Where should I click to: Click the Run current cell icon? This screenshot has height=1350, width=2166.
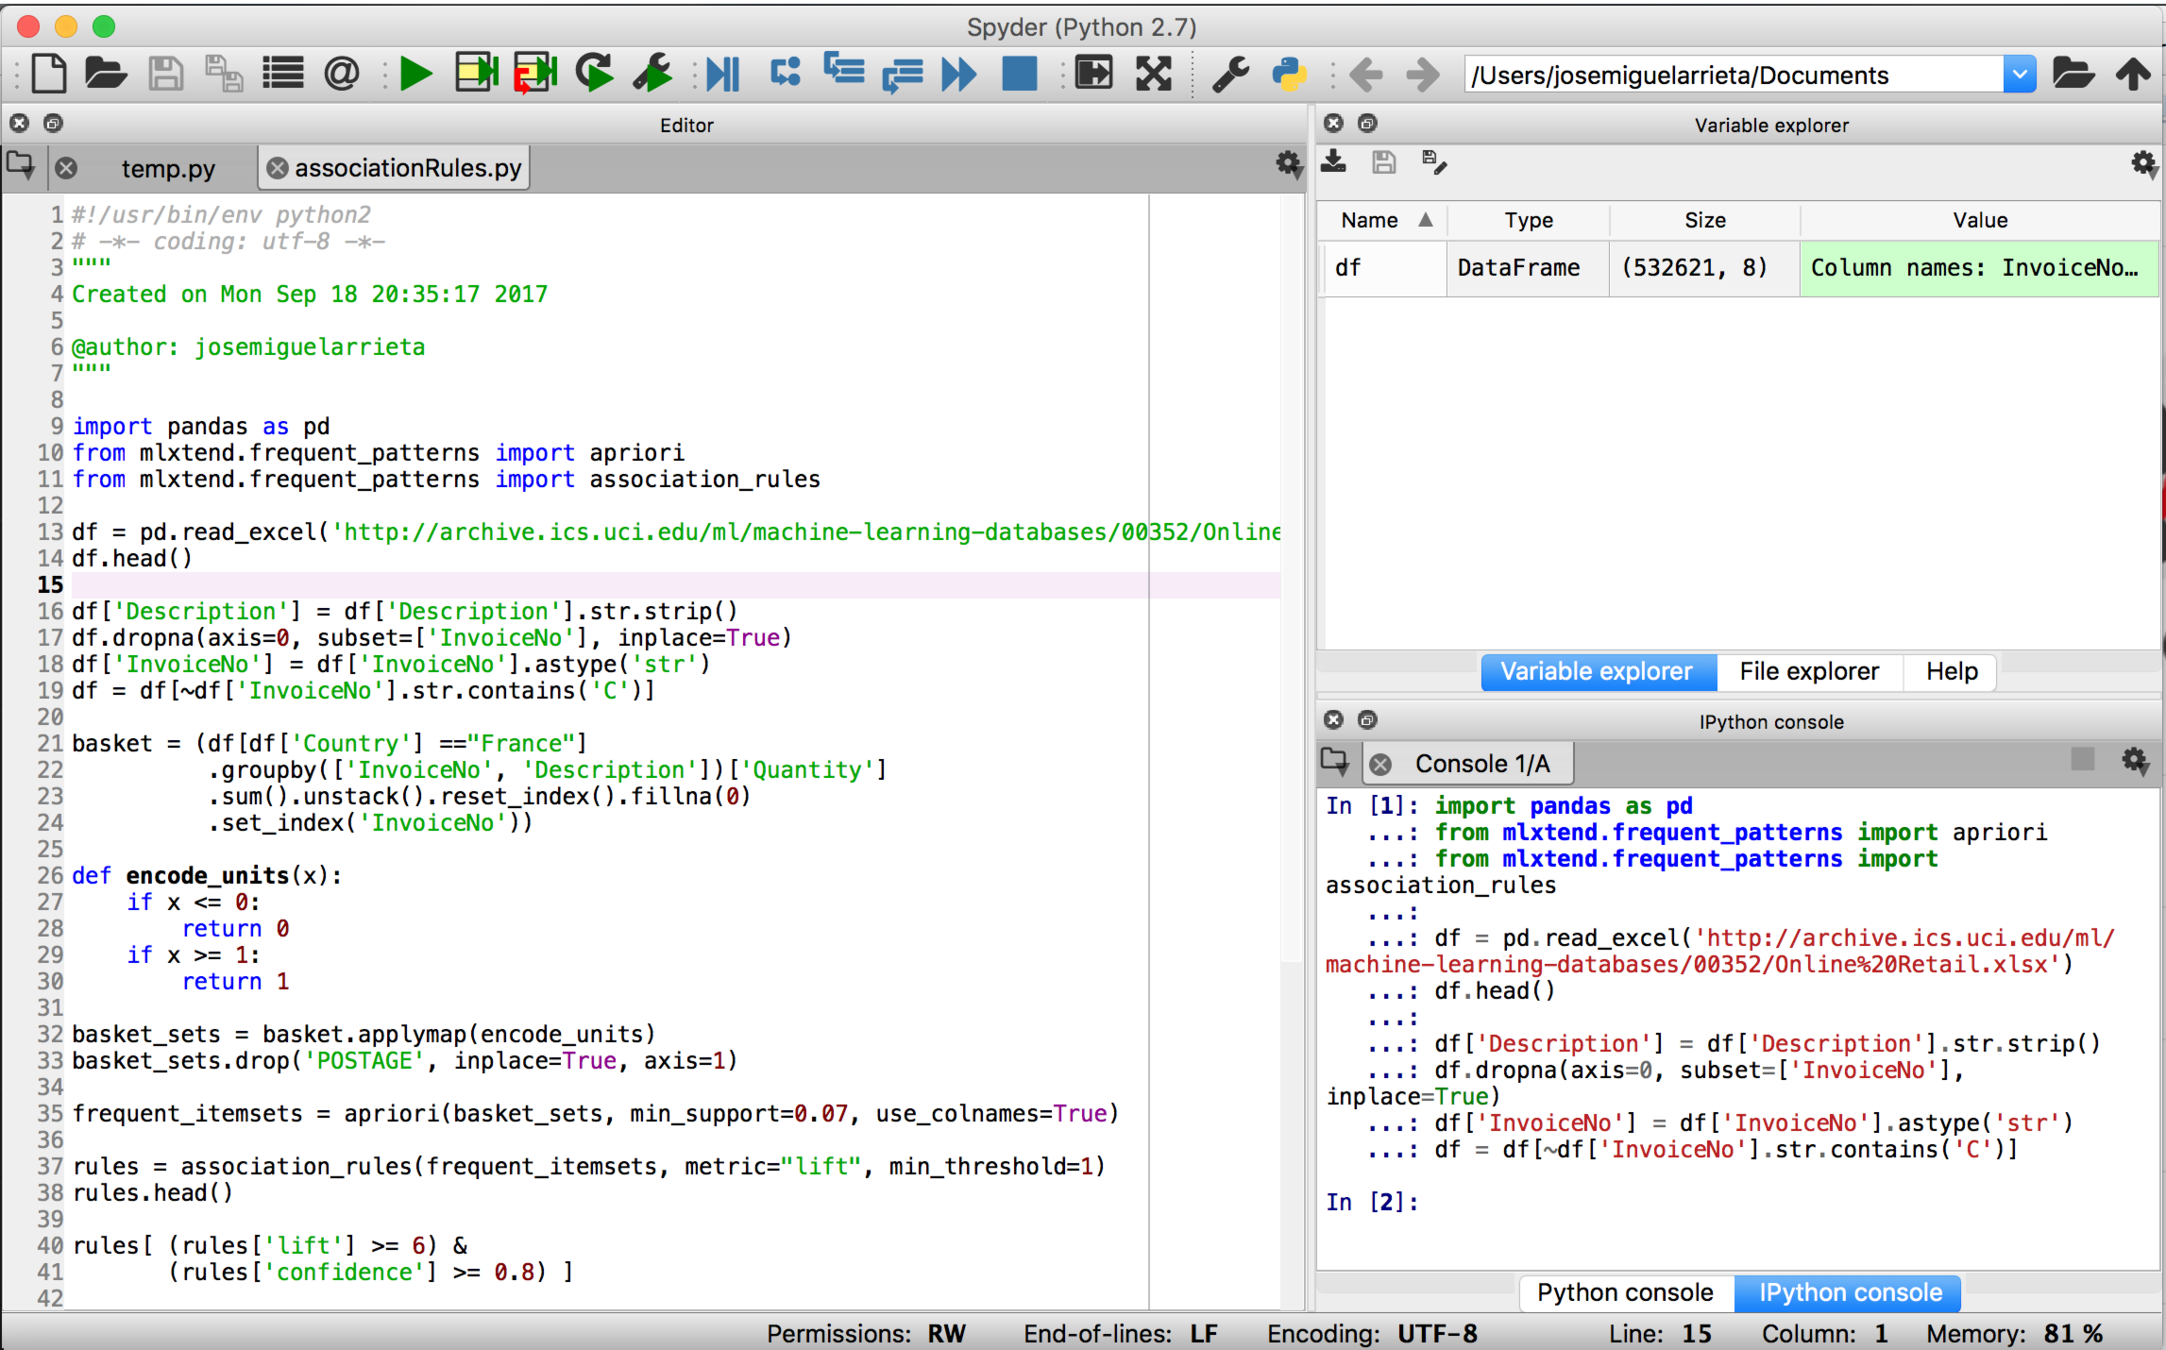476,74
